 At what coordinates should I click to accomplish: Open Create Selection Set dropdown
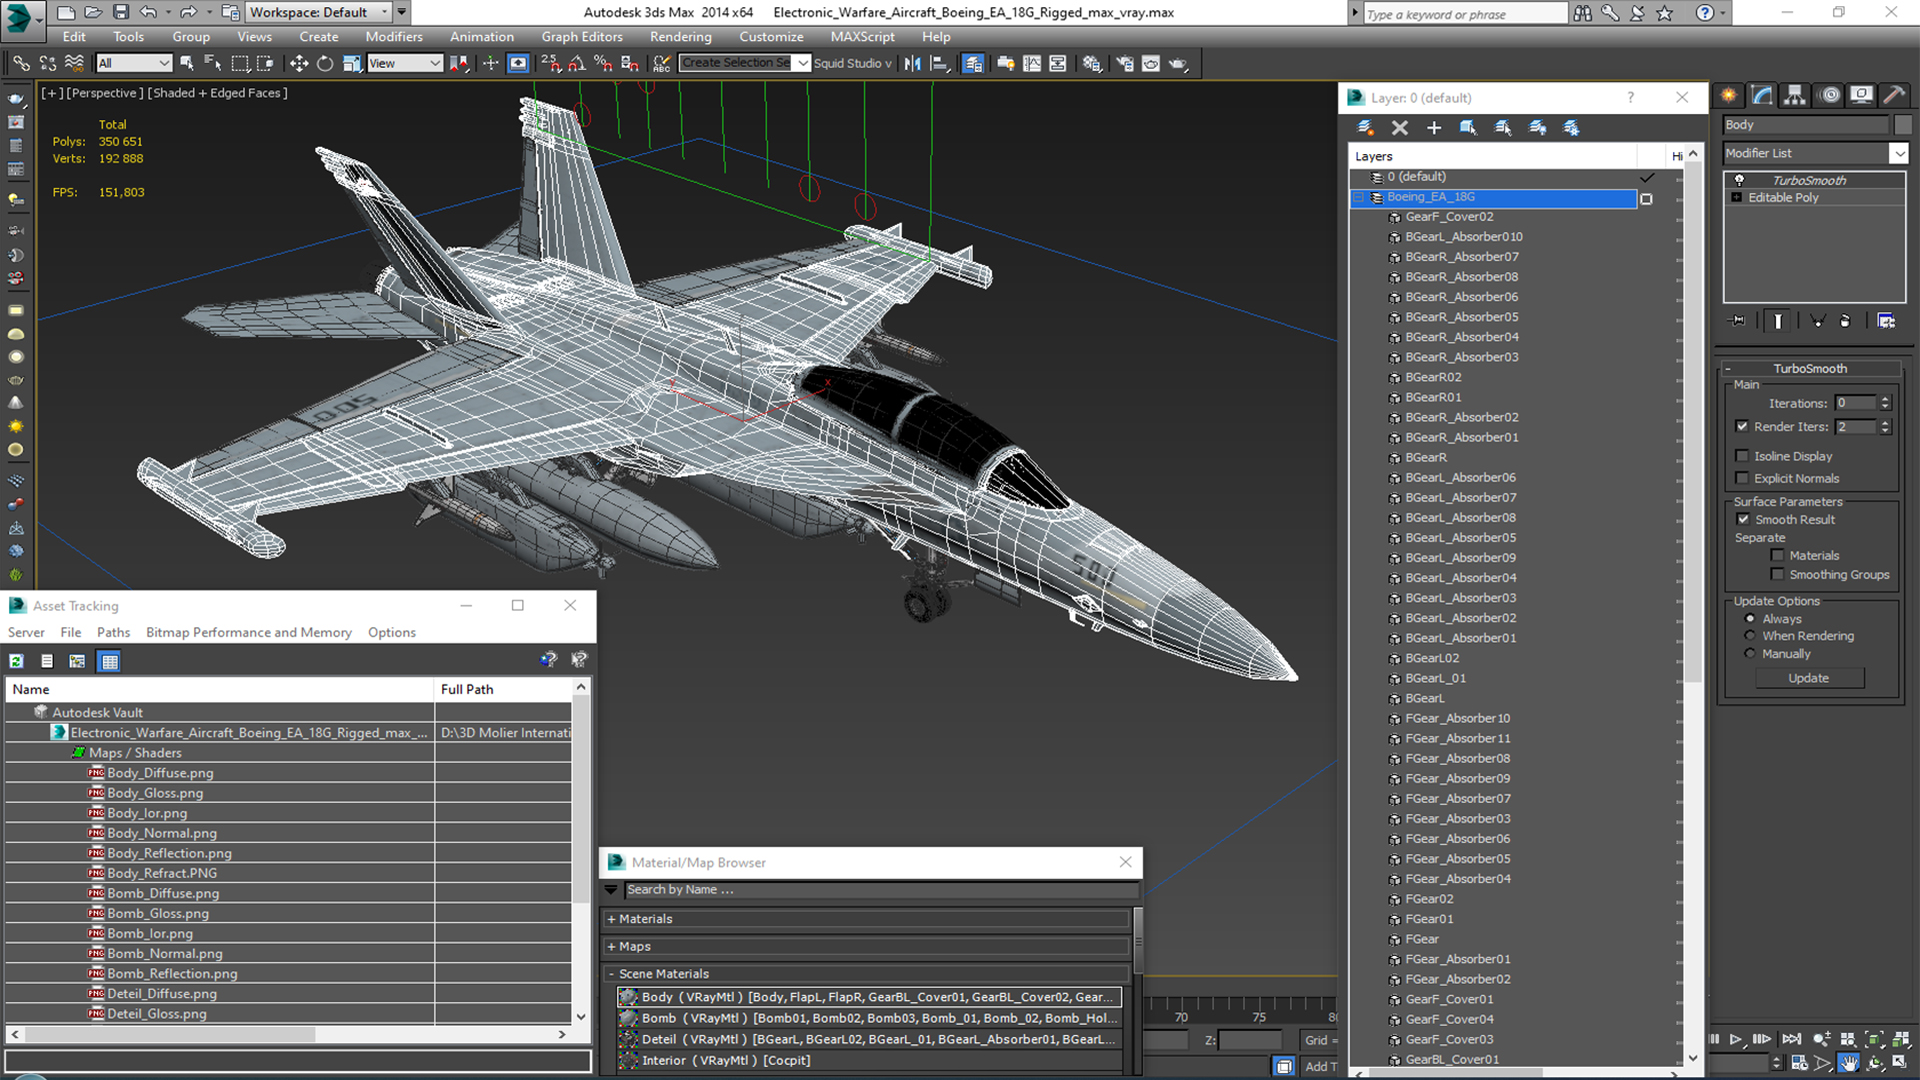coord(803,63)
